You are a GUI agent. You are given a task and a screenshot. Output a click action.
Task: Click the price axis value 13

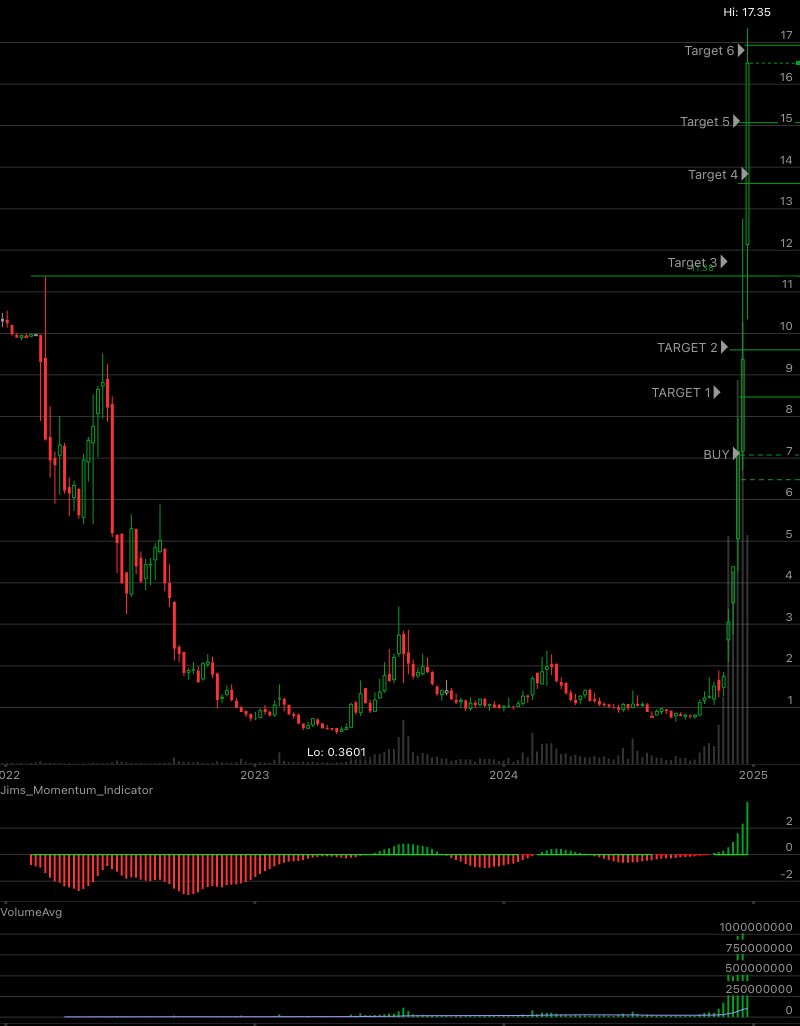point(786,202)
